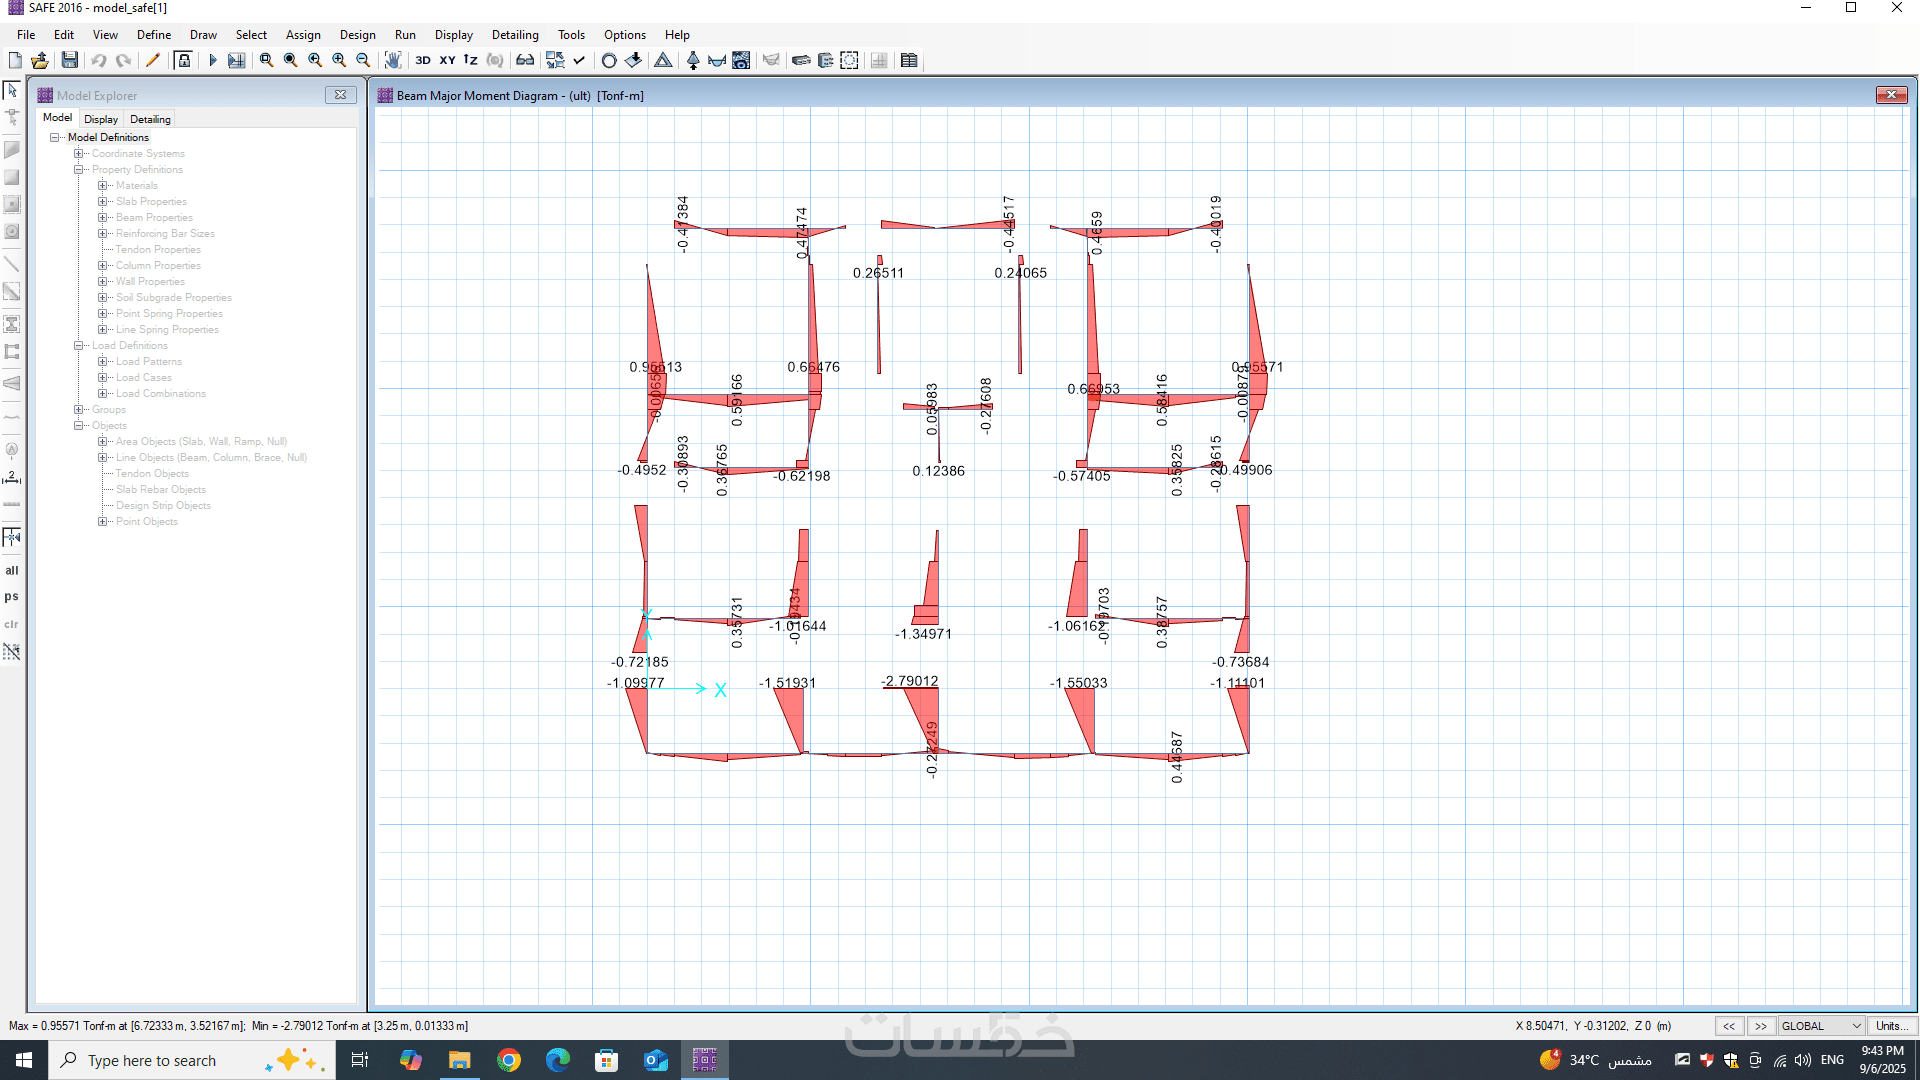This screenshot has height=1080, width=1920.
Task: Close the Model Explorer panel
Action: pos(340,95)
